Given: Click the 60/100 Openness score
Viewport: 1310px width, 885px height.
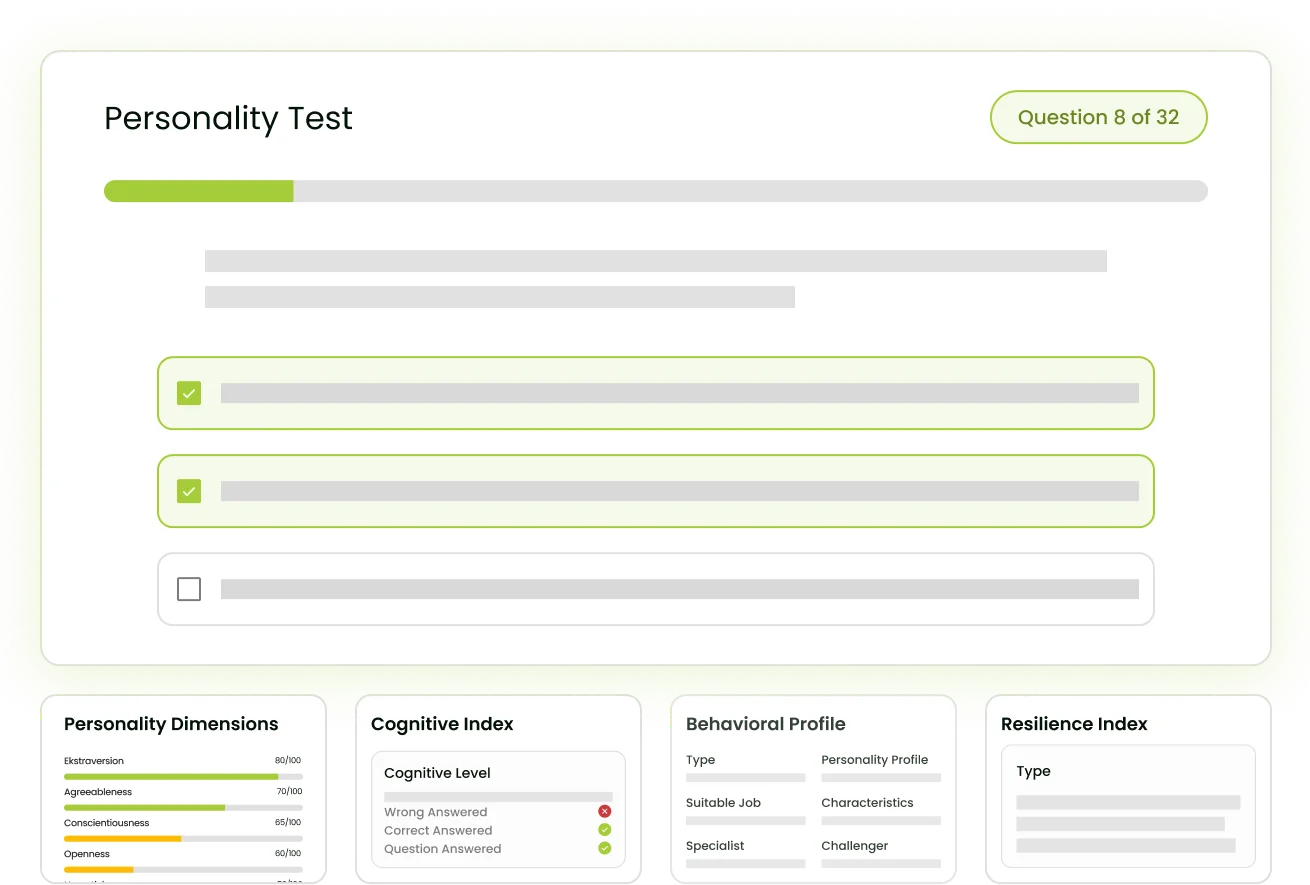Looking at the screenshot, I should (288, 854).
